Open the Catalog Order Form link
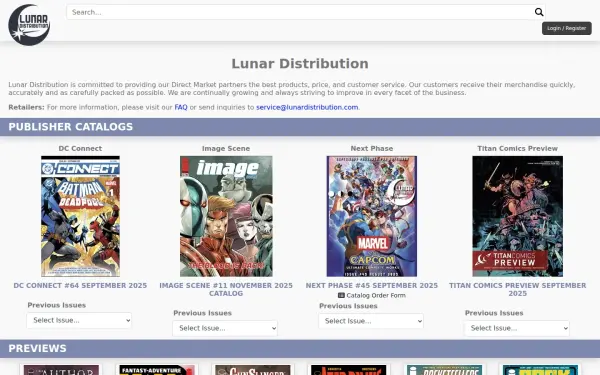Screen dimensions: 600x375 (x=376, y=295)
